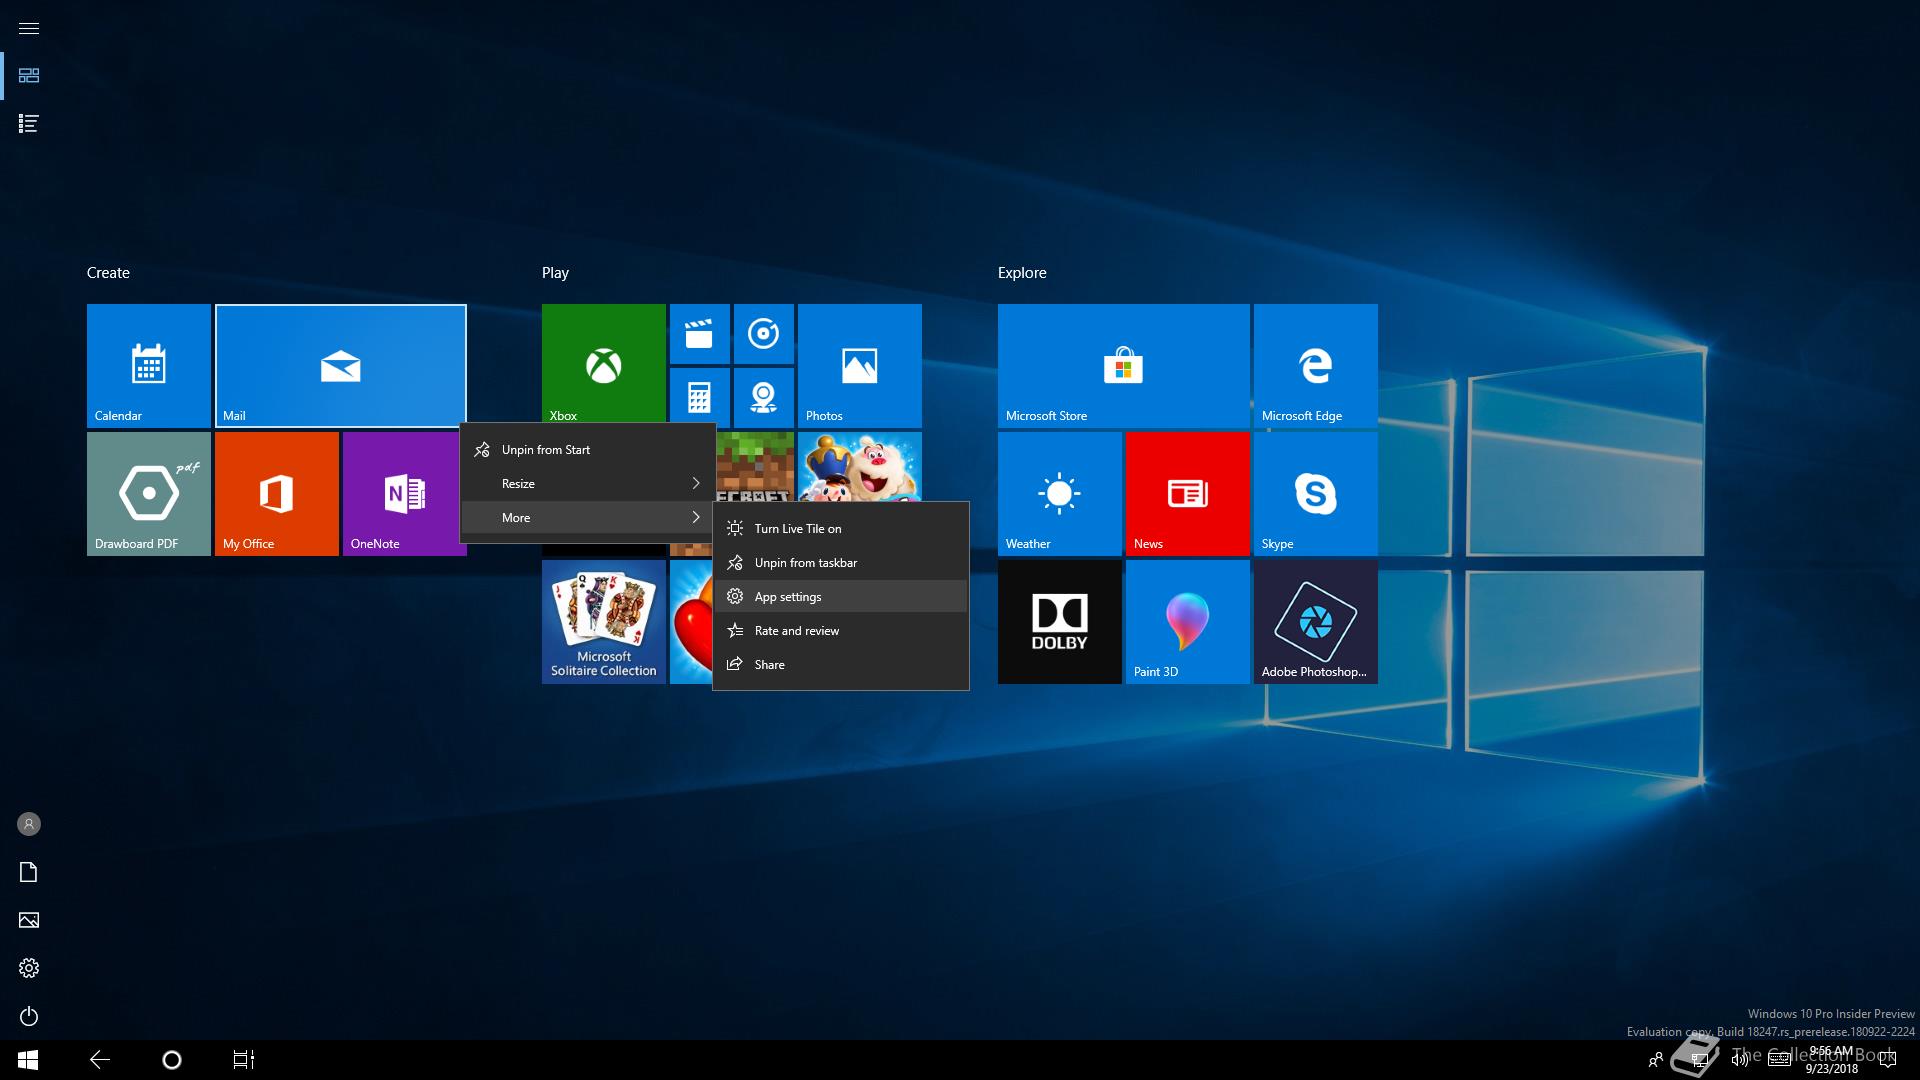Open Task View on taskbar

244,1060
